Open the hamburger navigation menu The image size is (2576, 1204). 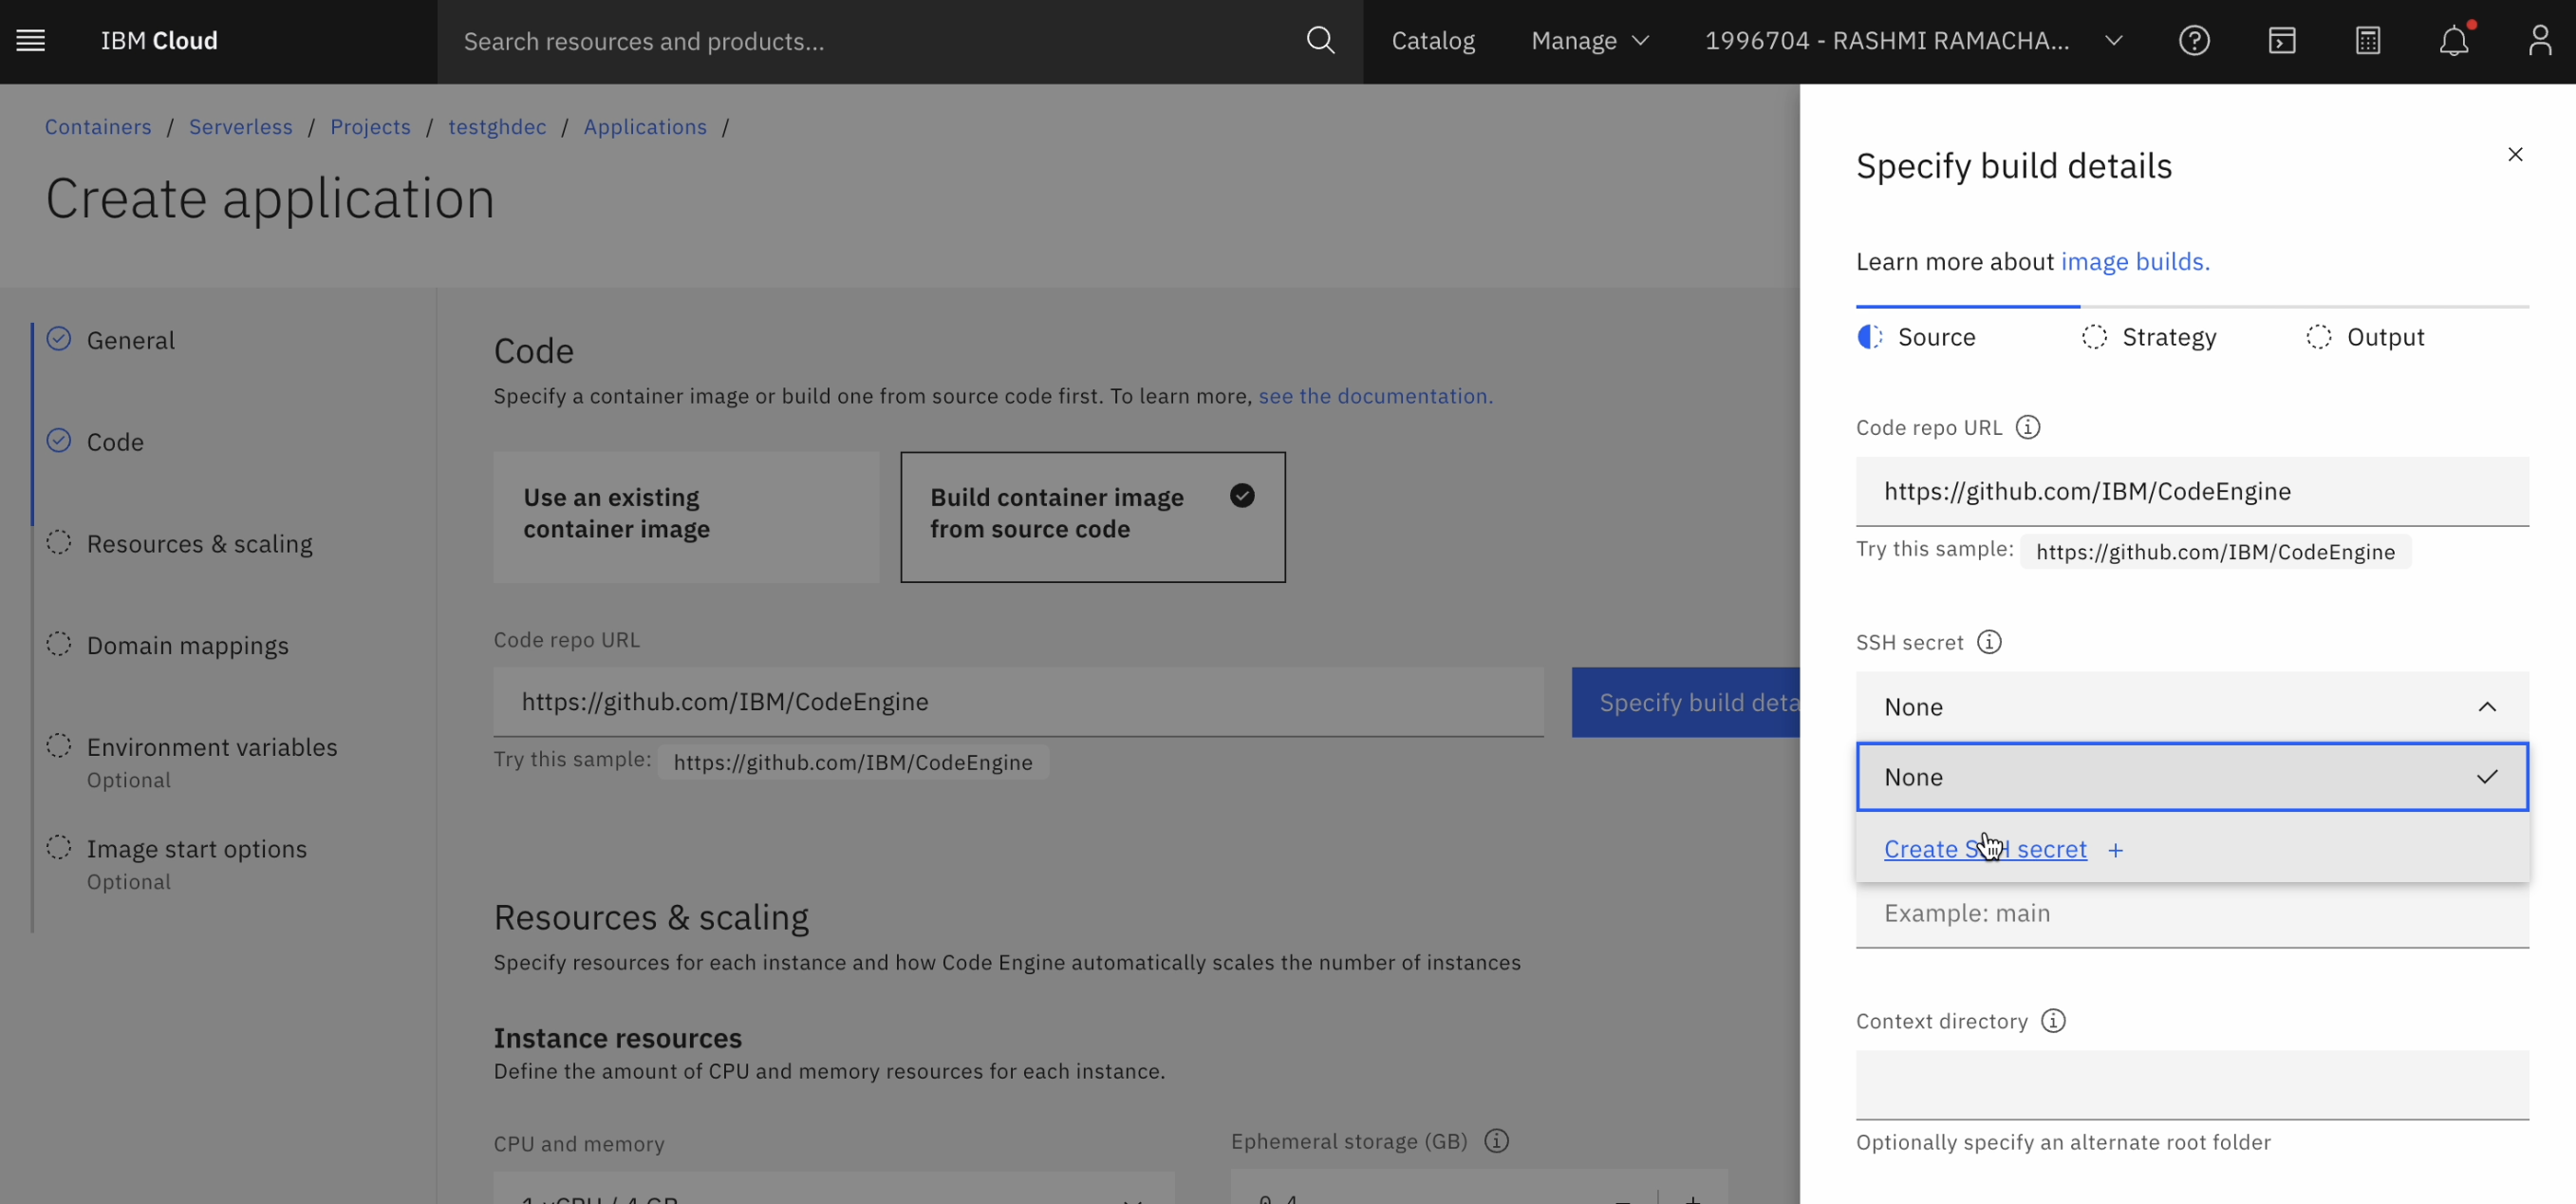click(x=31, y=41)
